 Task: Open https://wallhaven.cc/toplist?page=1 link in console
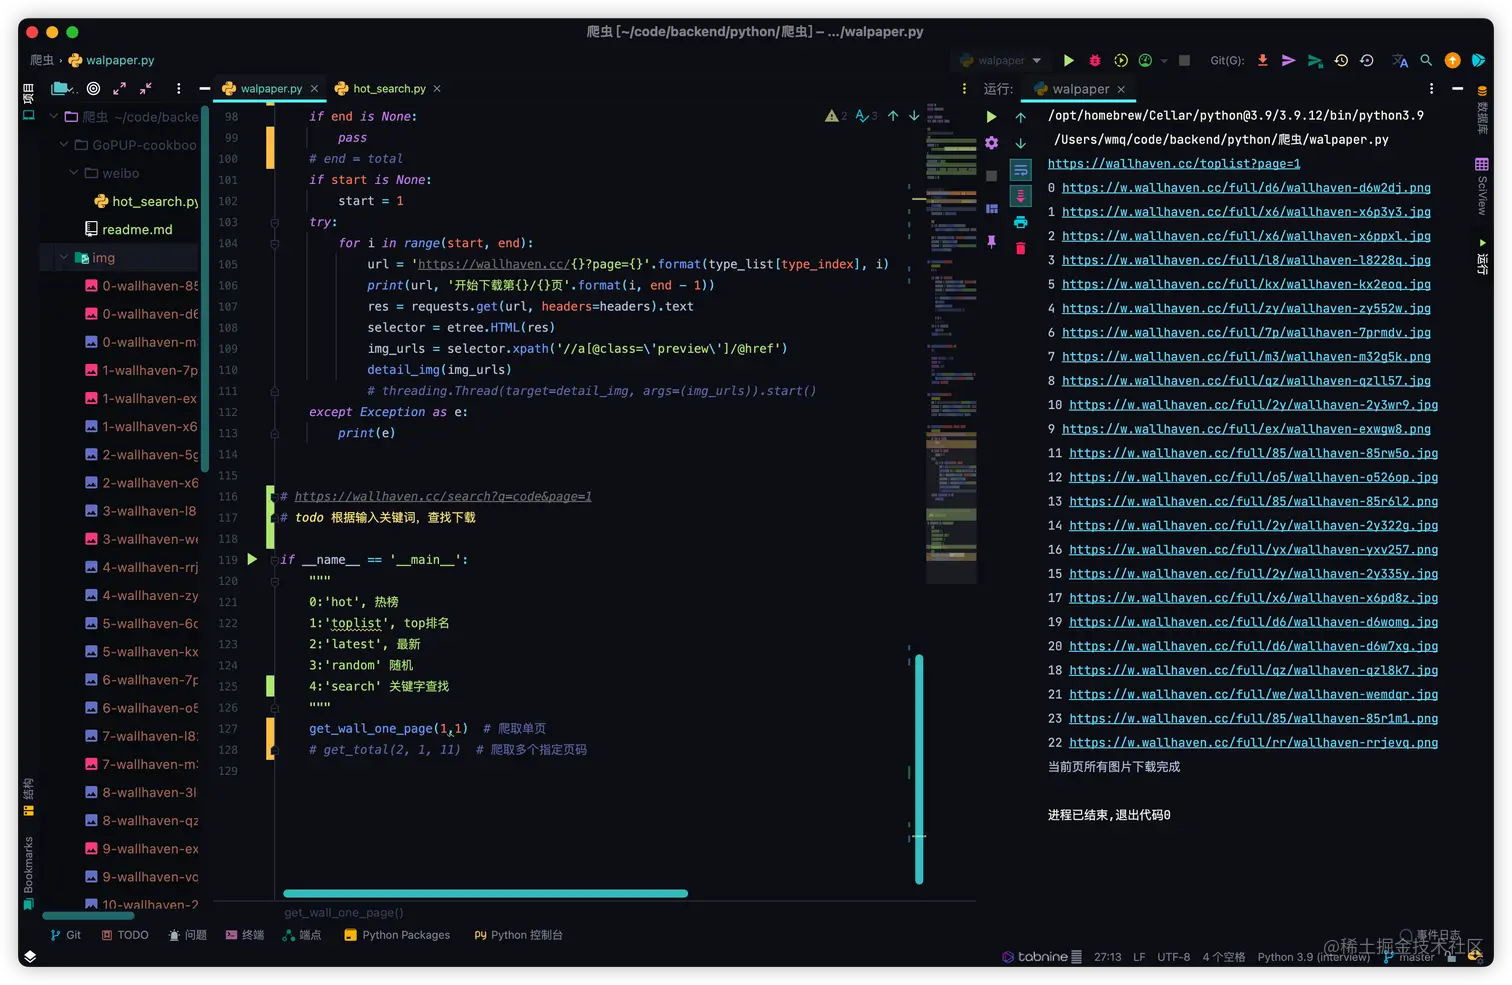[1173, 163]
